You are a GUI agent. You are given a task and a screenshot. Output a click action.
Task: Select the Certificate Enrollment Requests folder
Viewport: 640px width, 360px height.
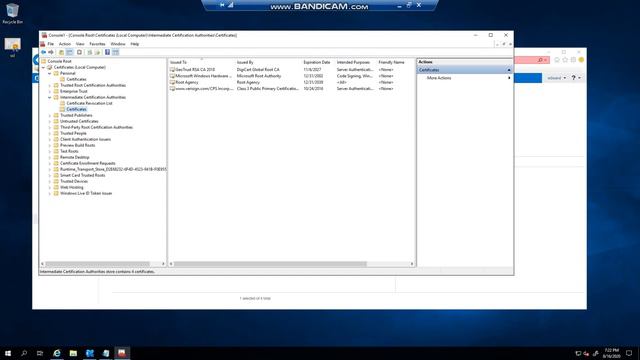click(87, 163)
